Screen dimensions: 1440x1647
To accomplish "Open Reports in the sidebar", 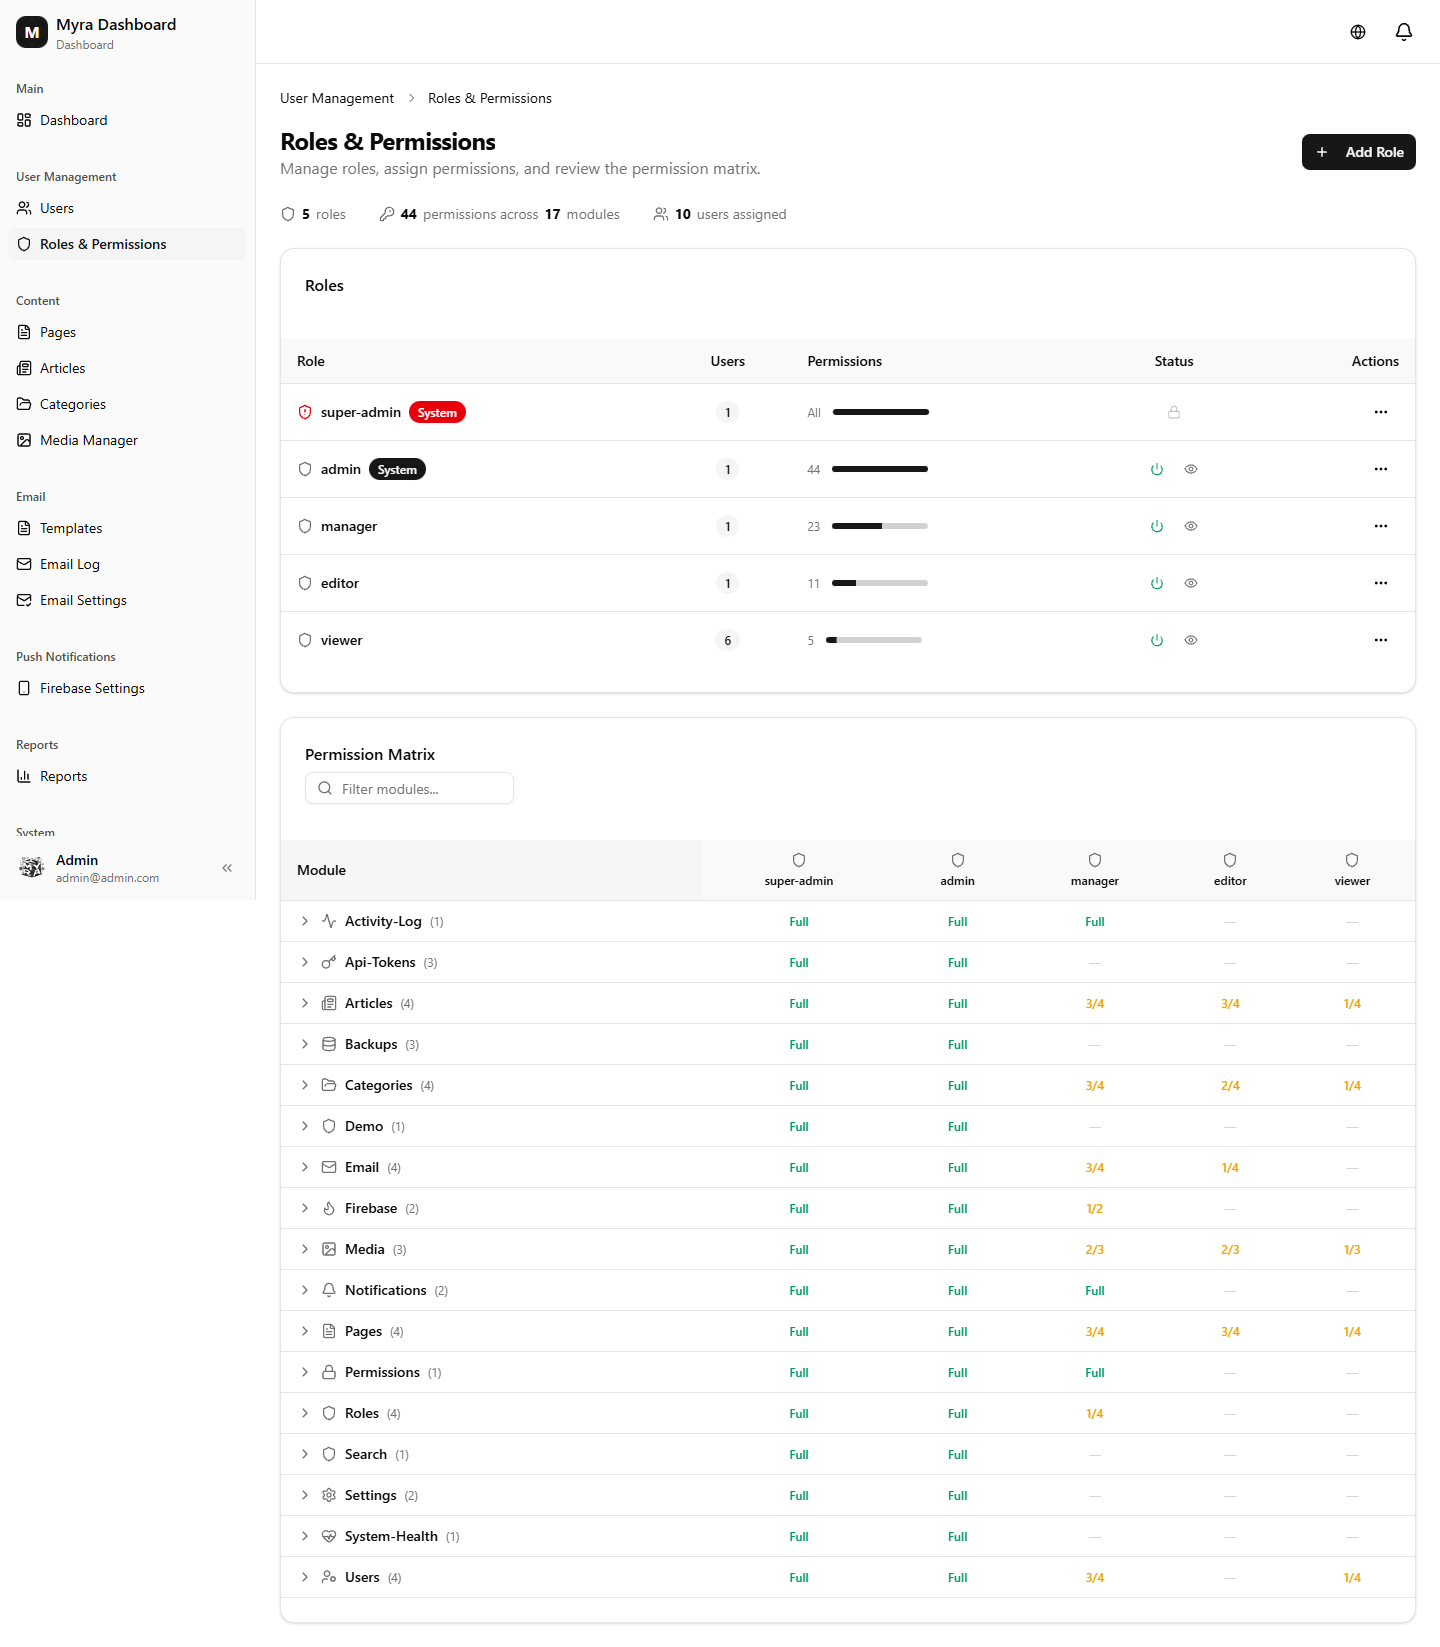I will (x=127, y=776).
